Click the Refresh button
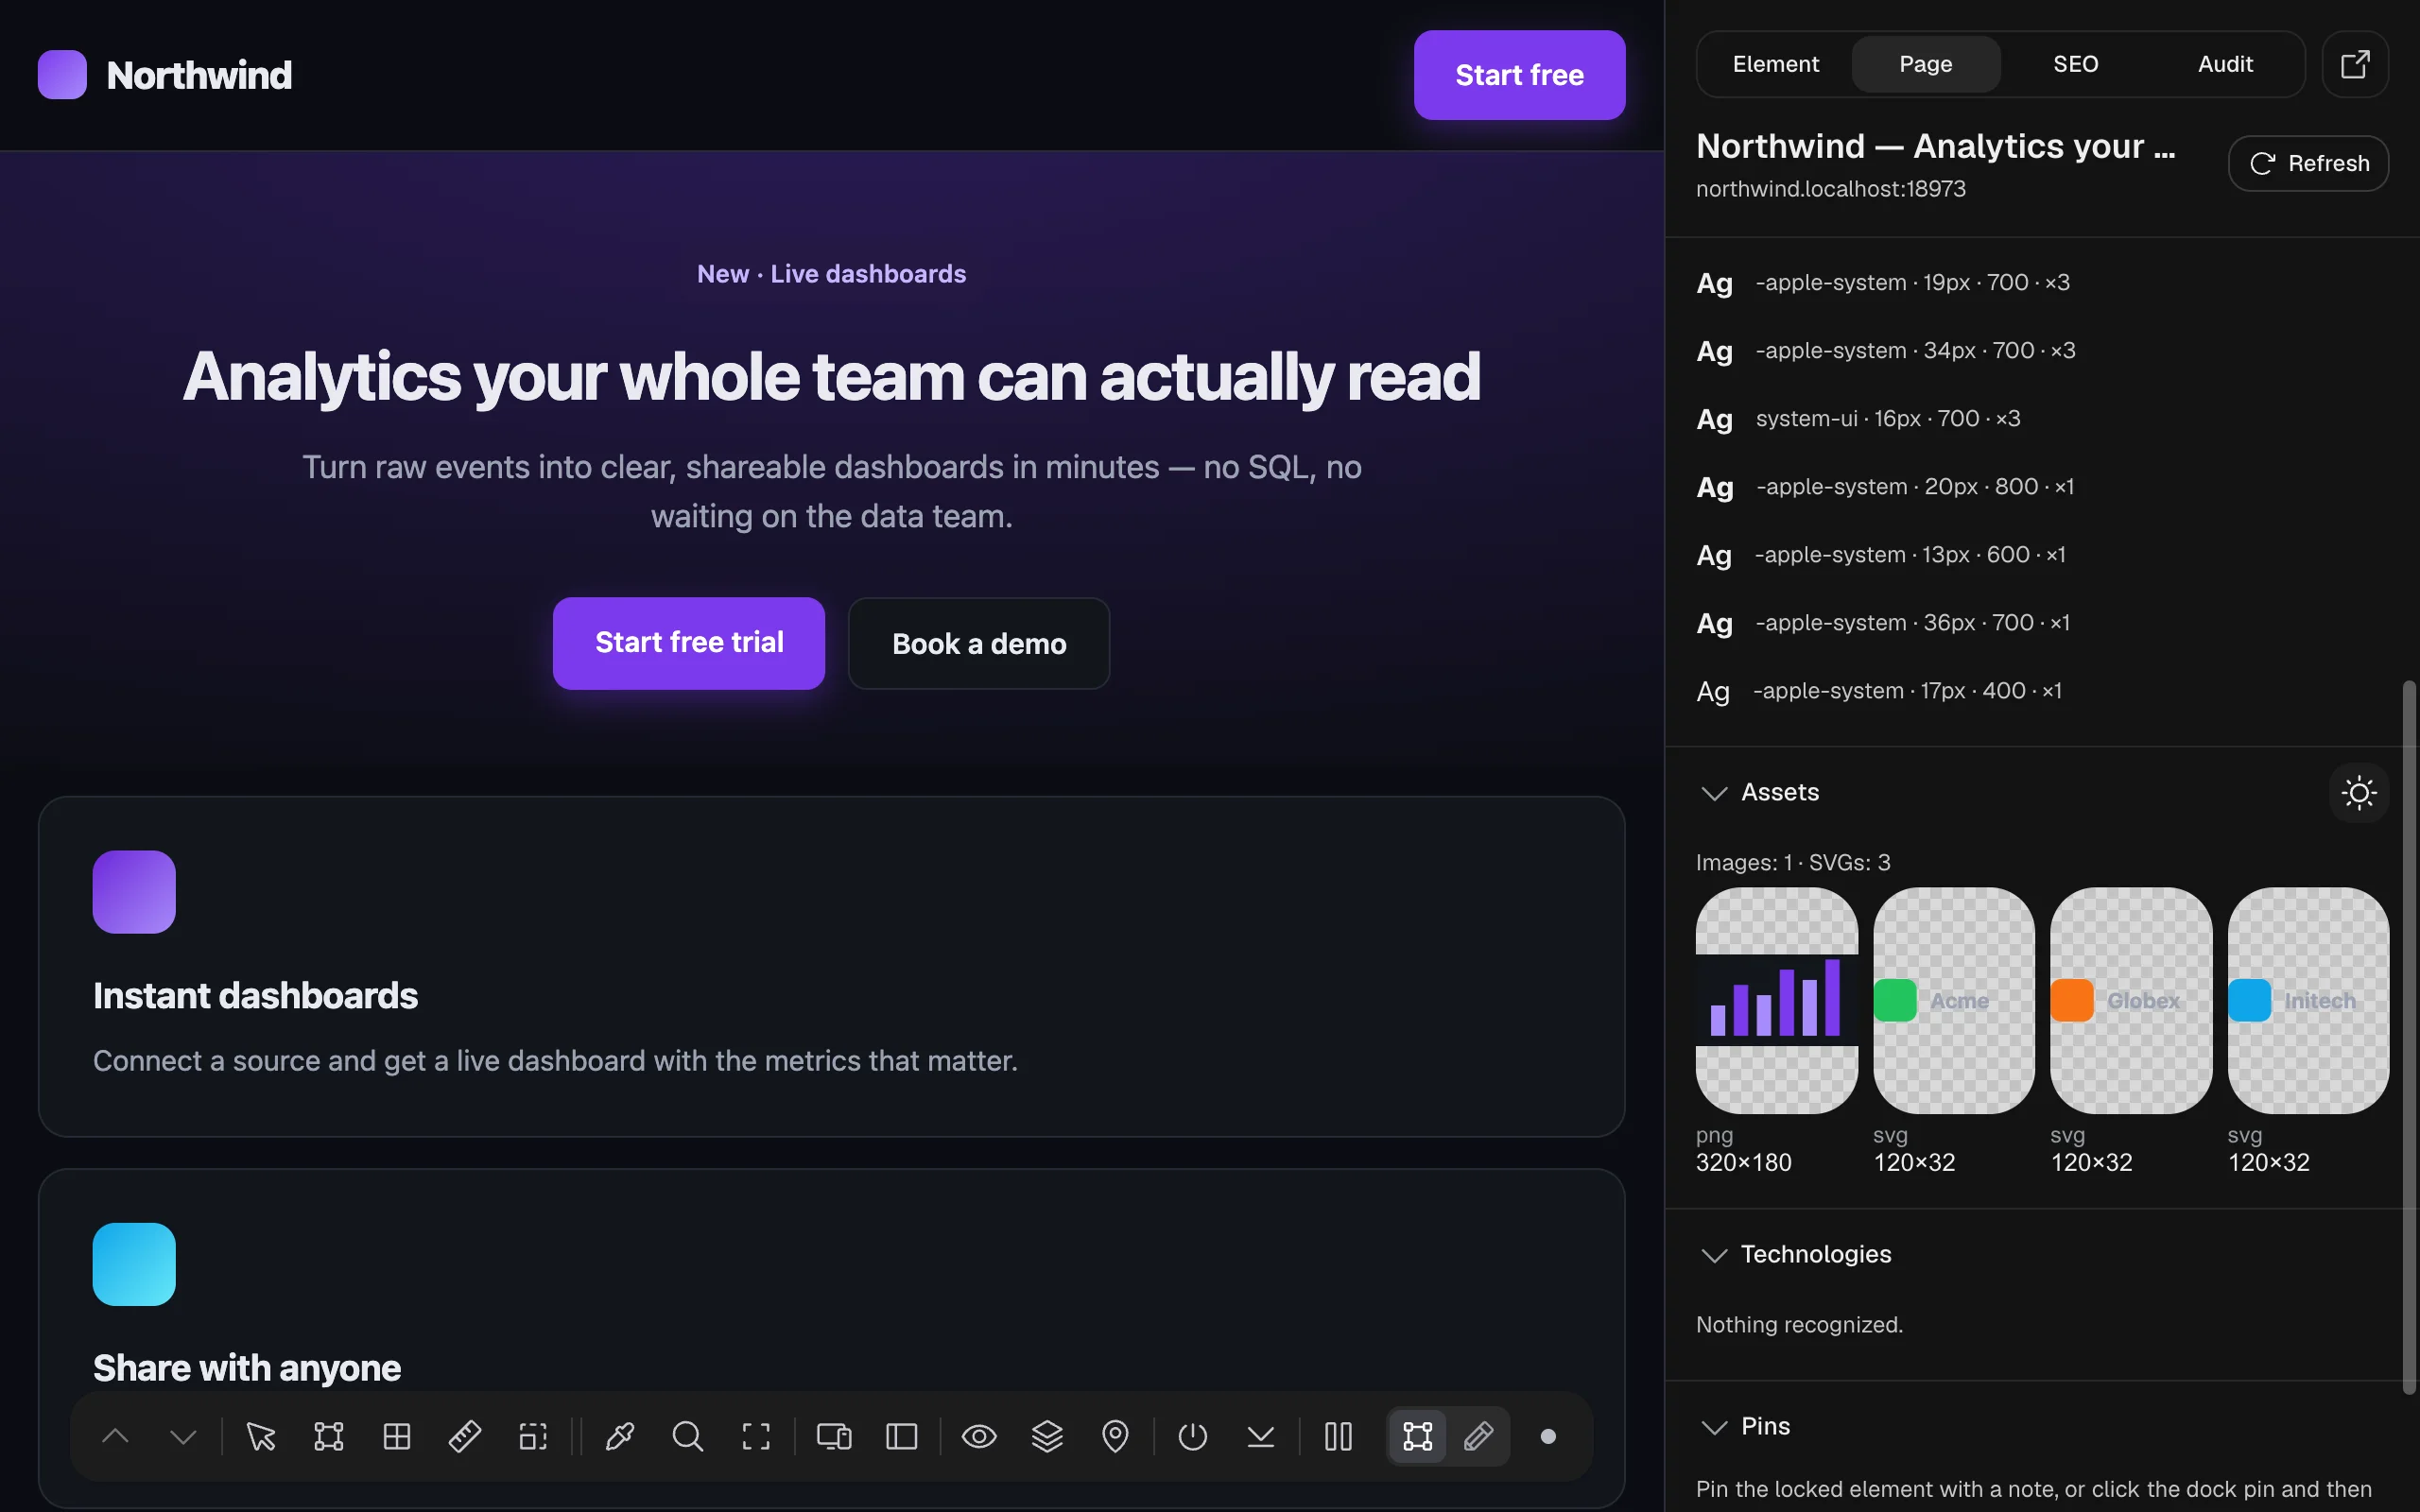Image resolution: width=2420 pixels, height=1512 pixels. pyautogui.click(x=2309, y=163)
